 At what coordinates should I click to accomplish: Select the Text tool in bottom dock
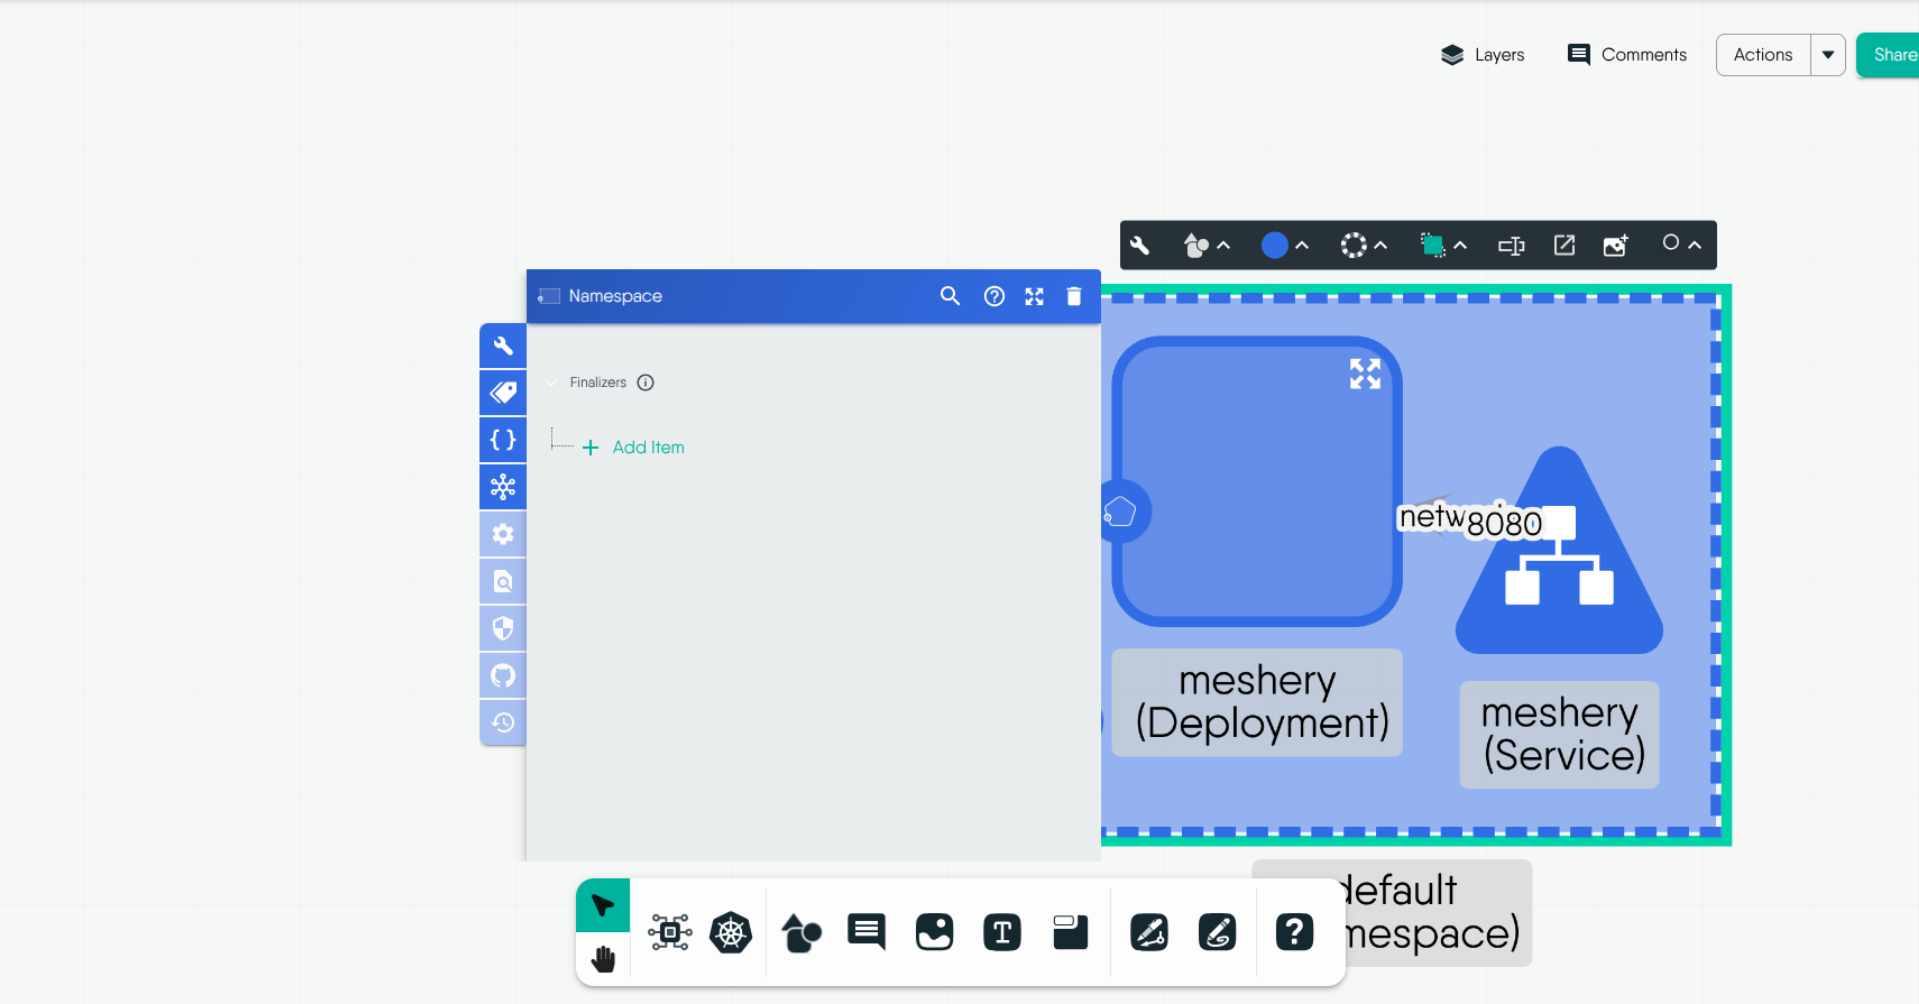tap(1002, 933)
